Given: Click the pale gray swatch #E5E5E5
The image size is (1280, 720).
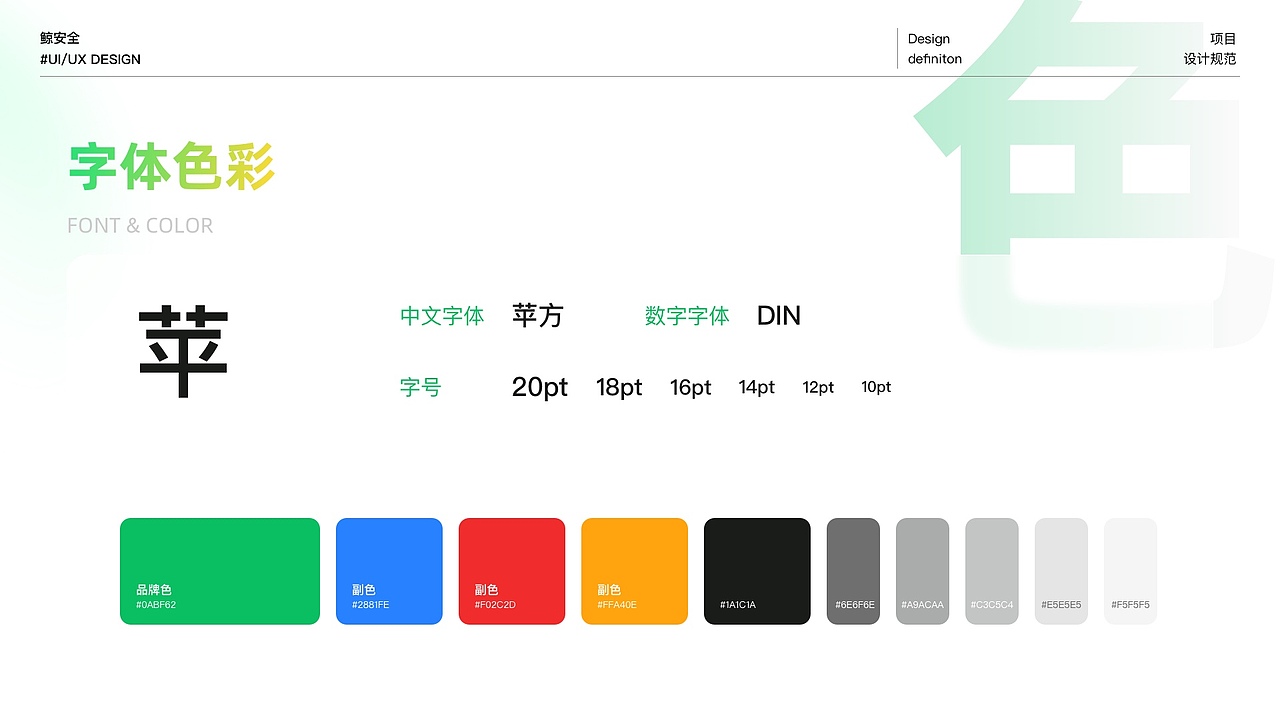Looking at the screenshot, I should click(x=1061, y=571).
